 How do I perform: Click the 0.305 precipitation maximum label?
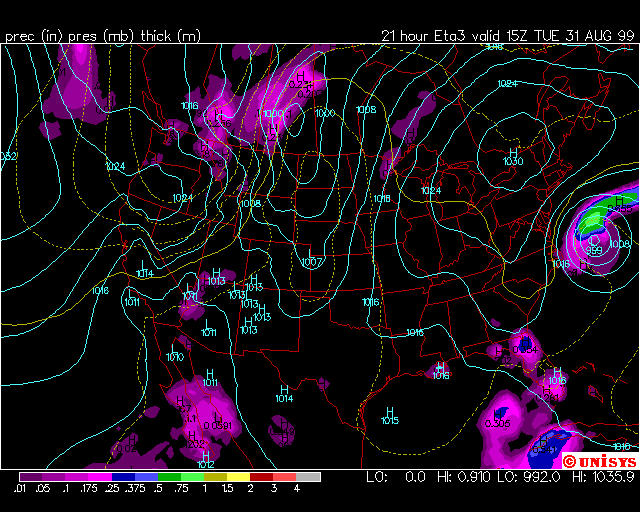click(x=497, y=423)
